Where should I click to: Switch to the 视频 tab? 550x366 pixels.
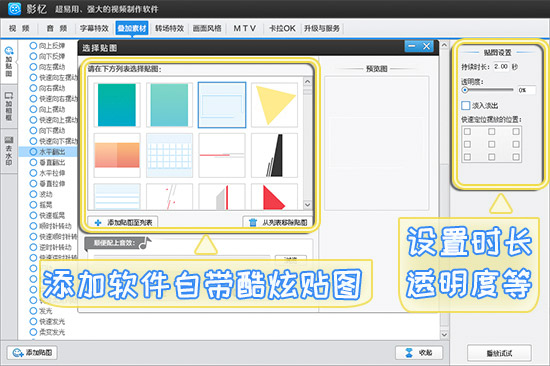tap(19, 28)
